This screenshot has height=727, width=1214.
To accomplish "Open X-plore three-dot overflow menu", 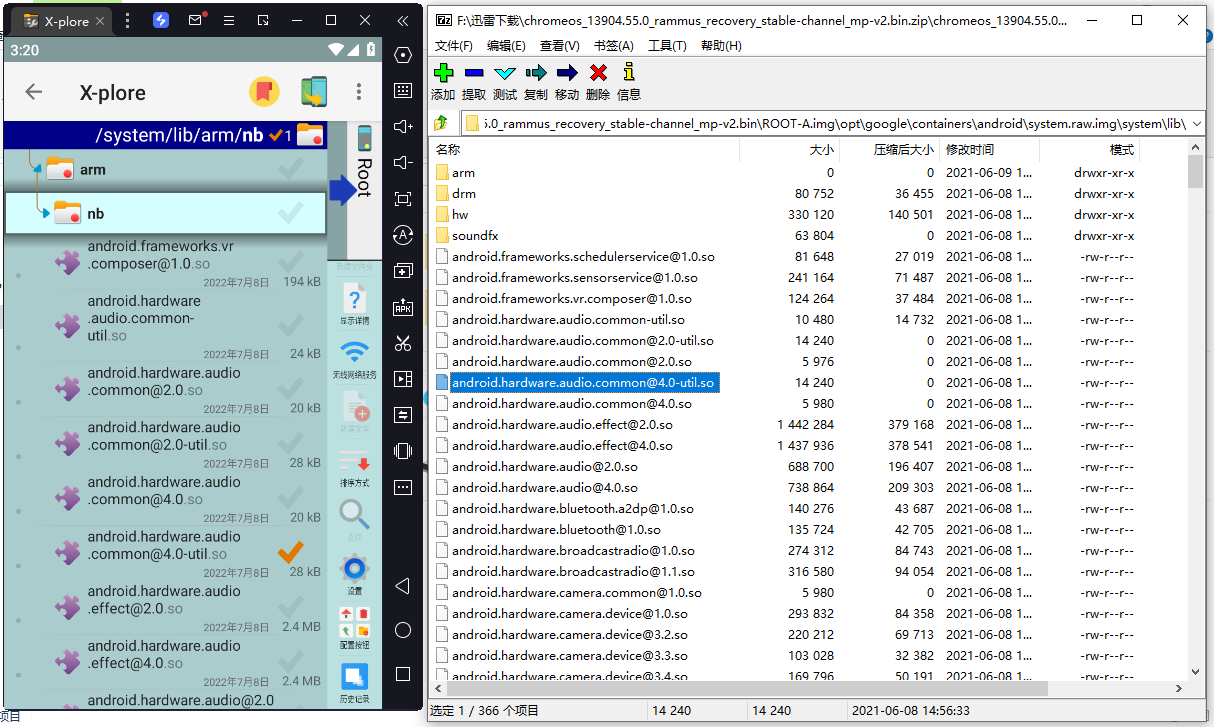I will click(359, 92).
